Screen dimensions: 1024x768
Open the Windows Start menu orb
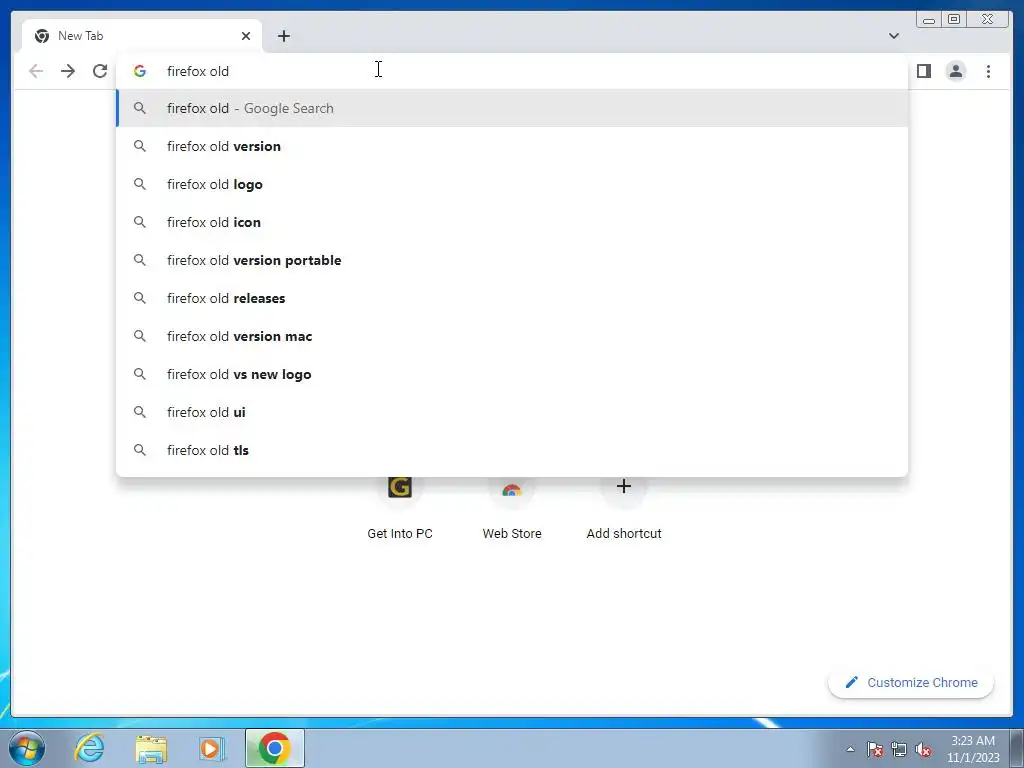tap(27, 748)
